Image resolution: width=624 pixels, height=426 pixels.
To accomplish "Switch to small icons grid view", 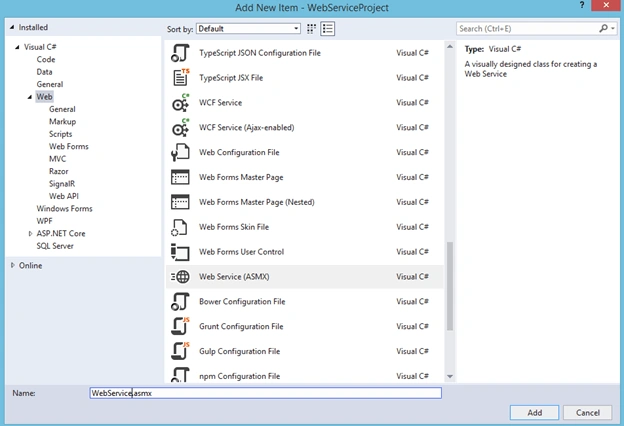I will click(x=312, y=29).
